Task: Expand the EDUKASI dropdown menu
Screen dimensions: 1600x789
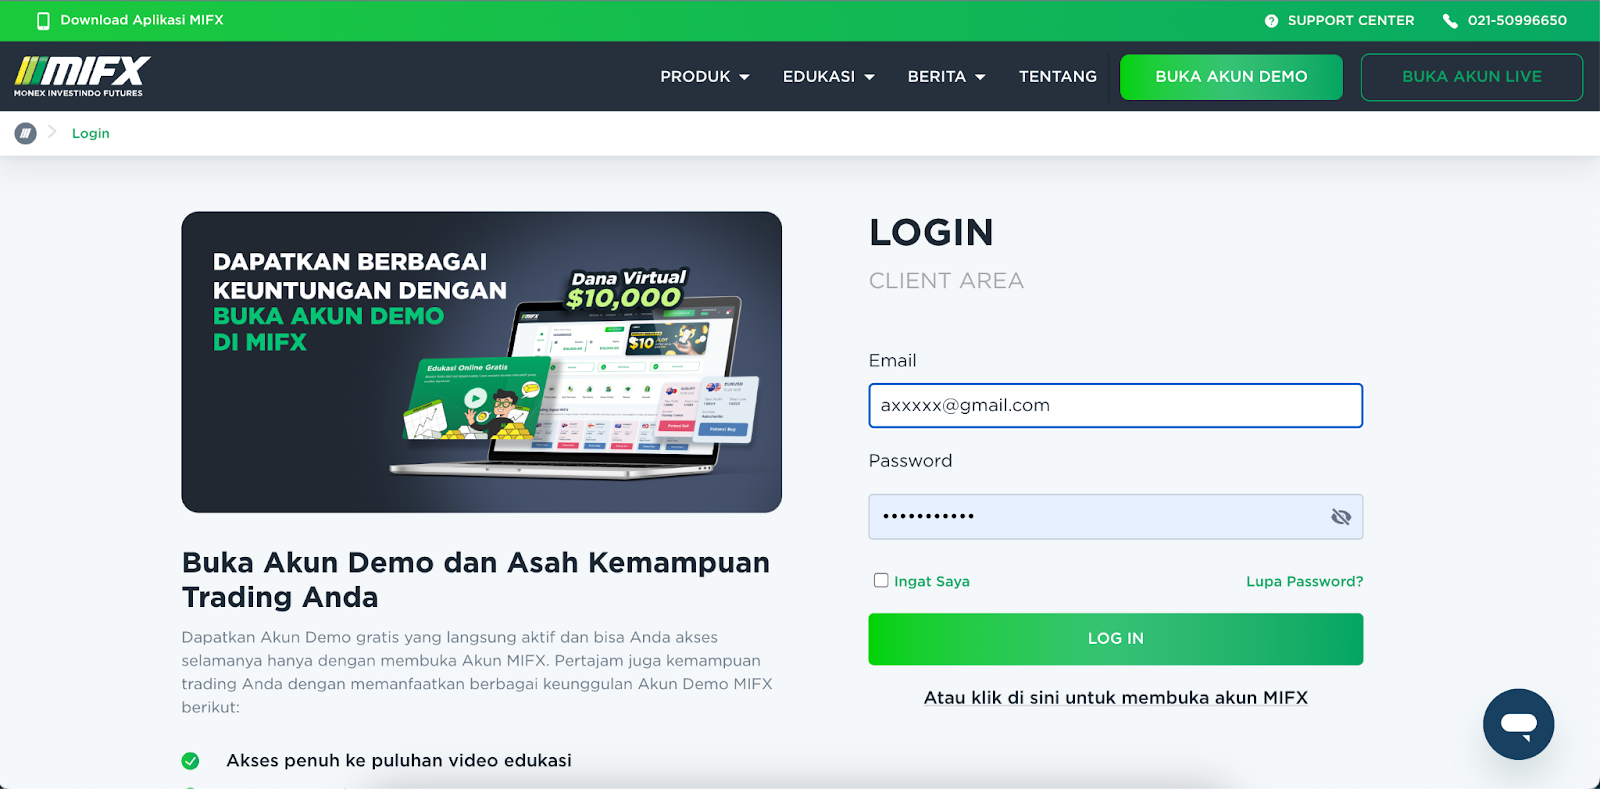Action: 828,76
